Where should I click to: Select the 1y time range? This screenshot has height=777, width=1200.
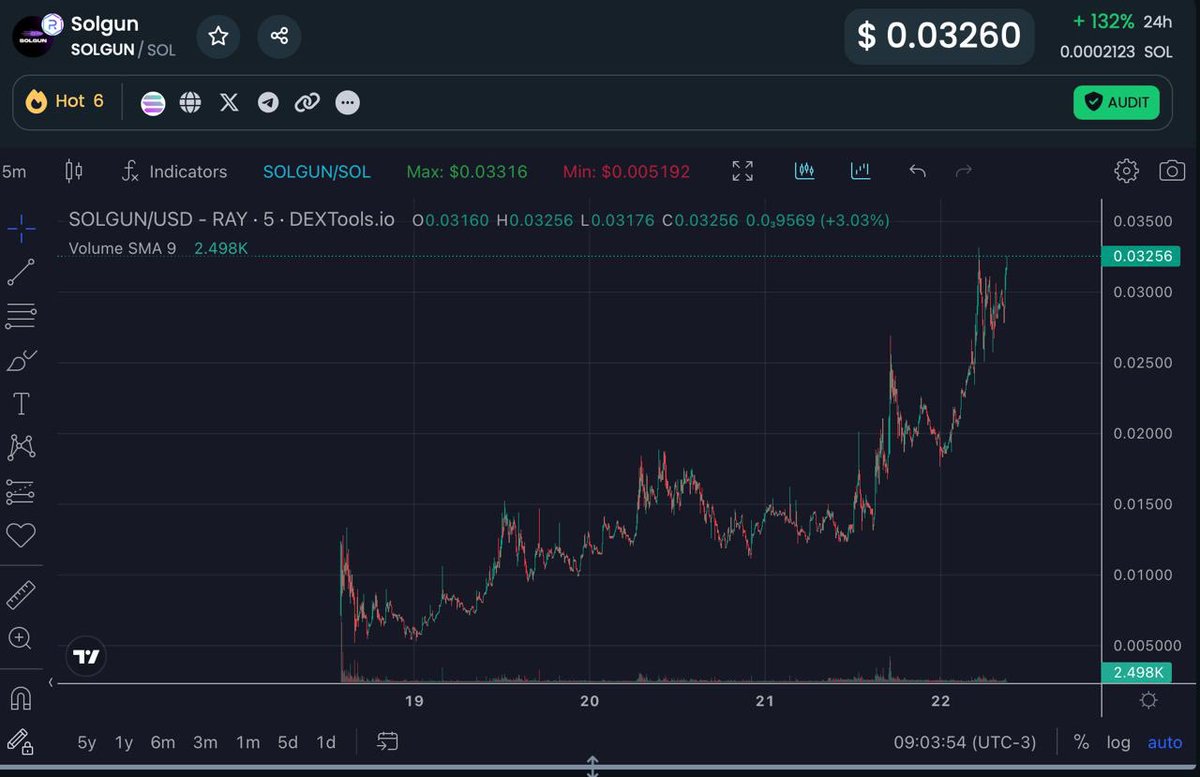[124, 743]
